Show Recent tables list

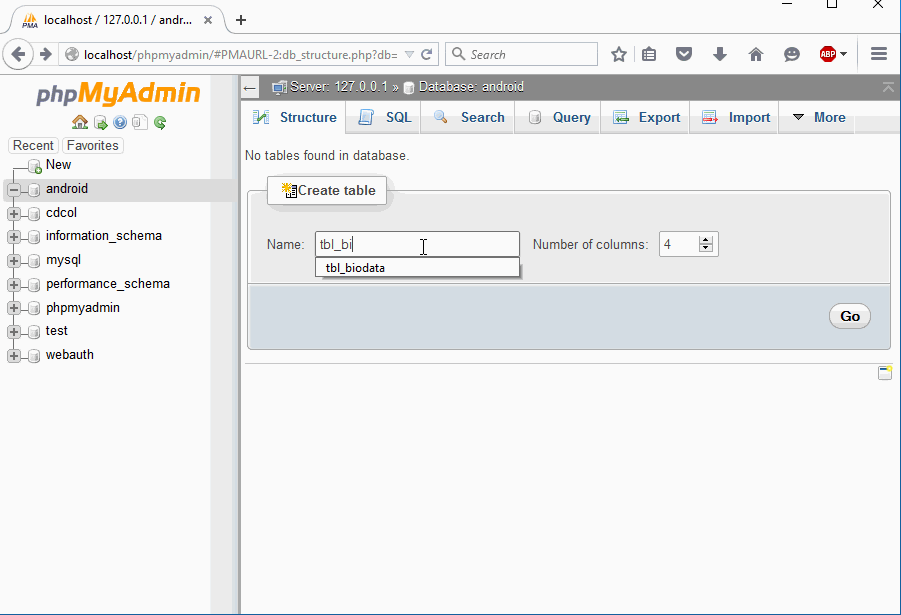(33, 145)
